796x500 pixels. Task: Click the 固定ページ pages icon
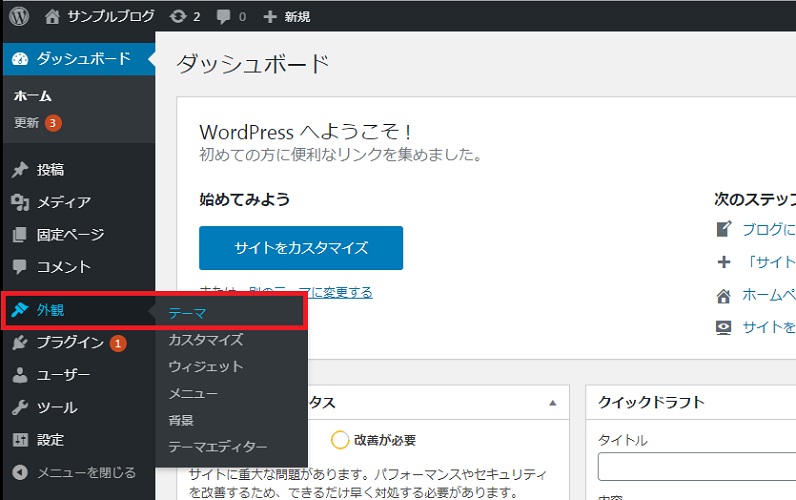[19, 235]
